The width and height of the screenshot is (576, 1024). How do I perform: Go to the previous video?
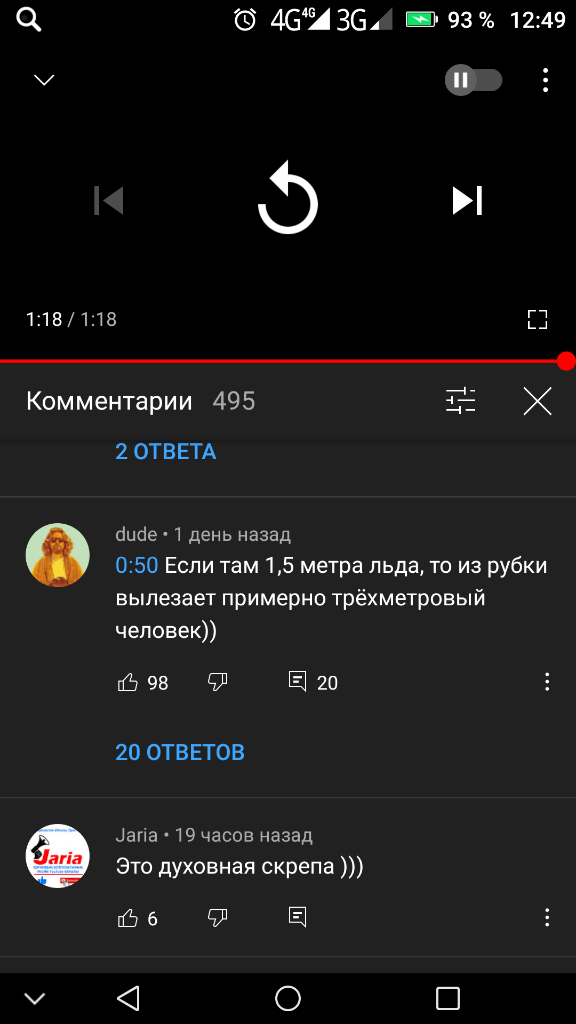point(108,200)
